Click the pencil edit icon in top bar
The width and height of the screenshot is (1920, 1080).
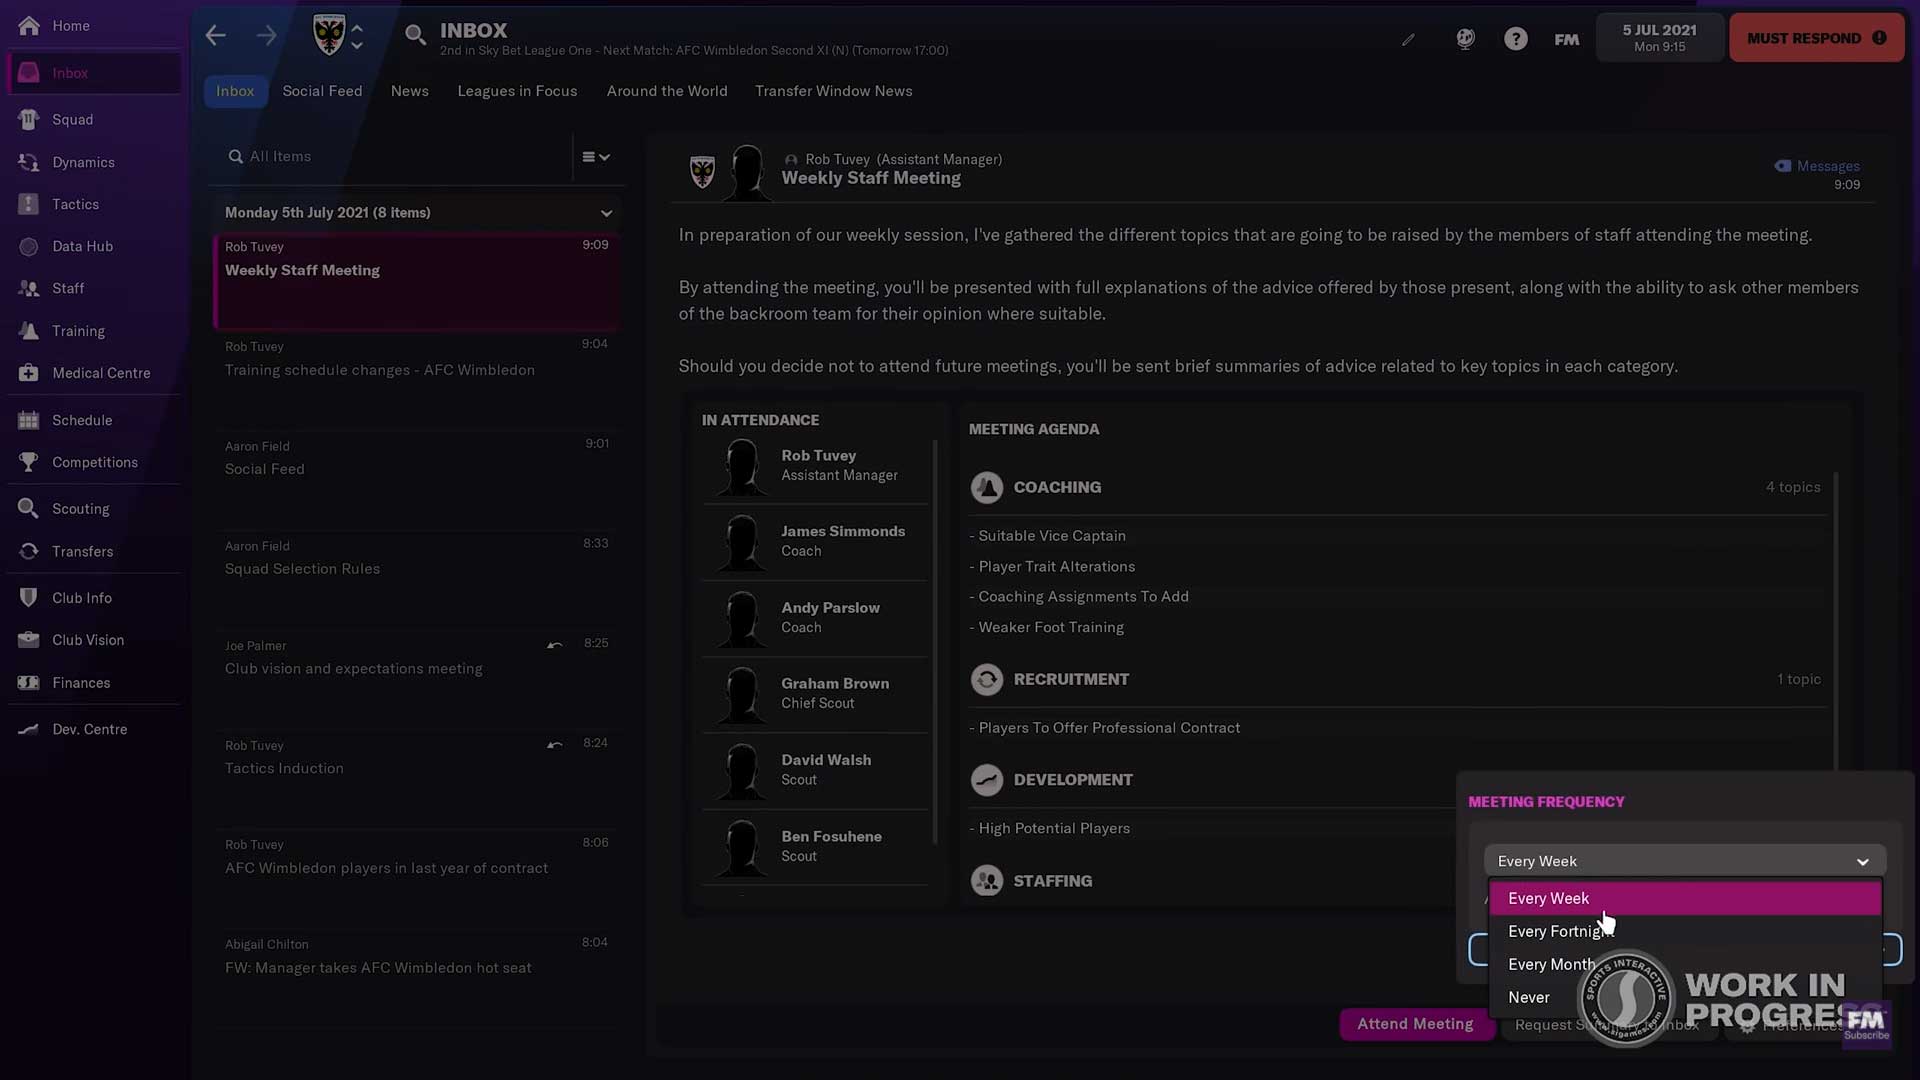click(1408, 40)
